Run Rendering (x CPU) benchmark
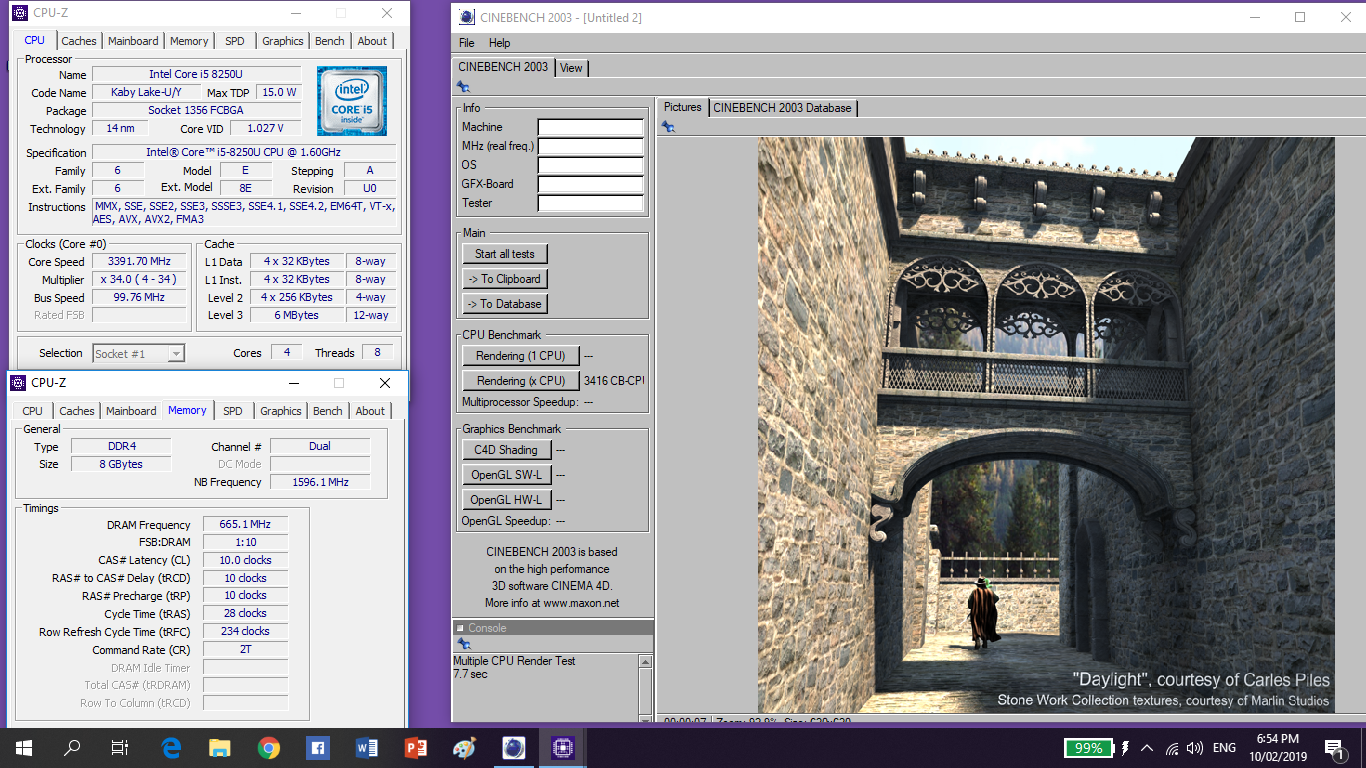The width and height of the screenshot is (1366, 768). coord(521,381)
